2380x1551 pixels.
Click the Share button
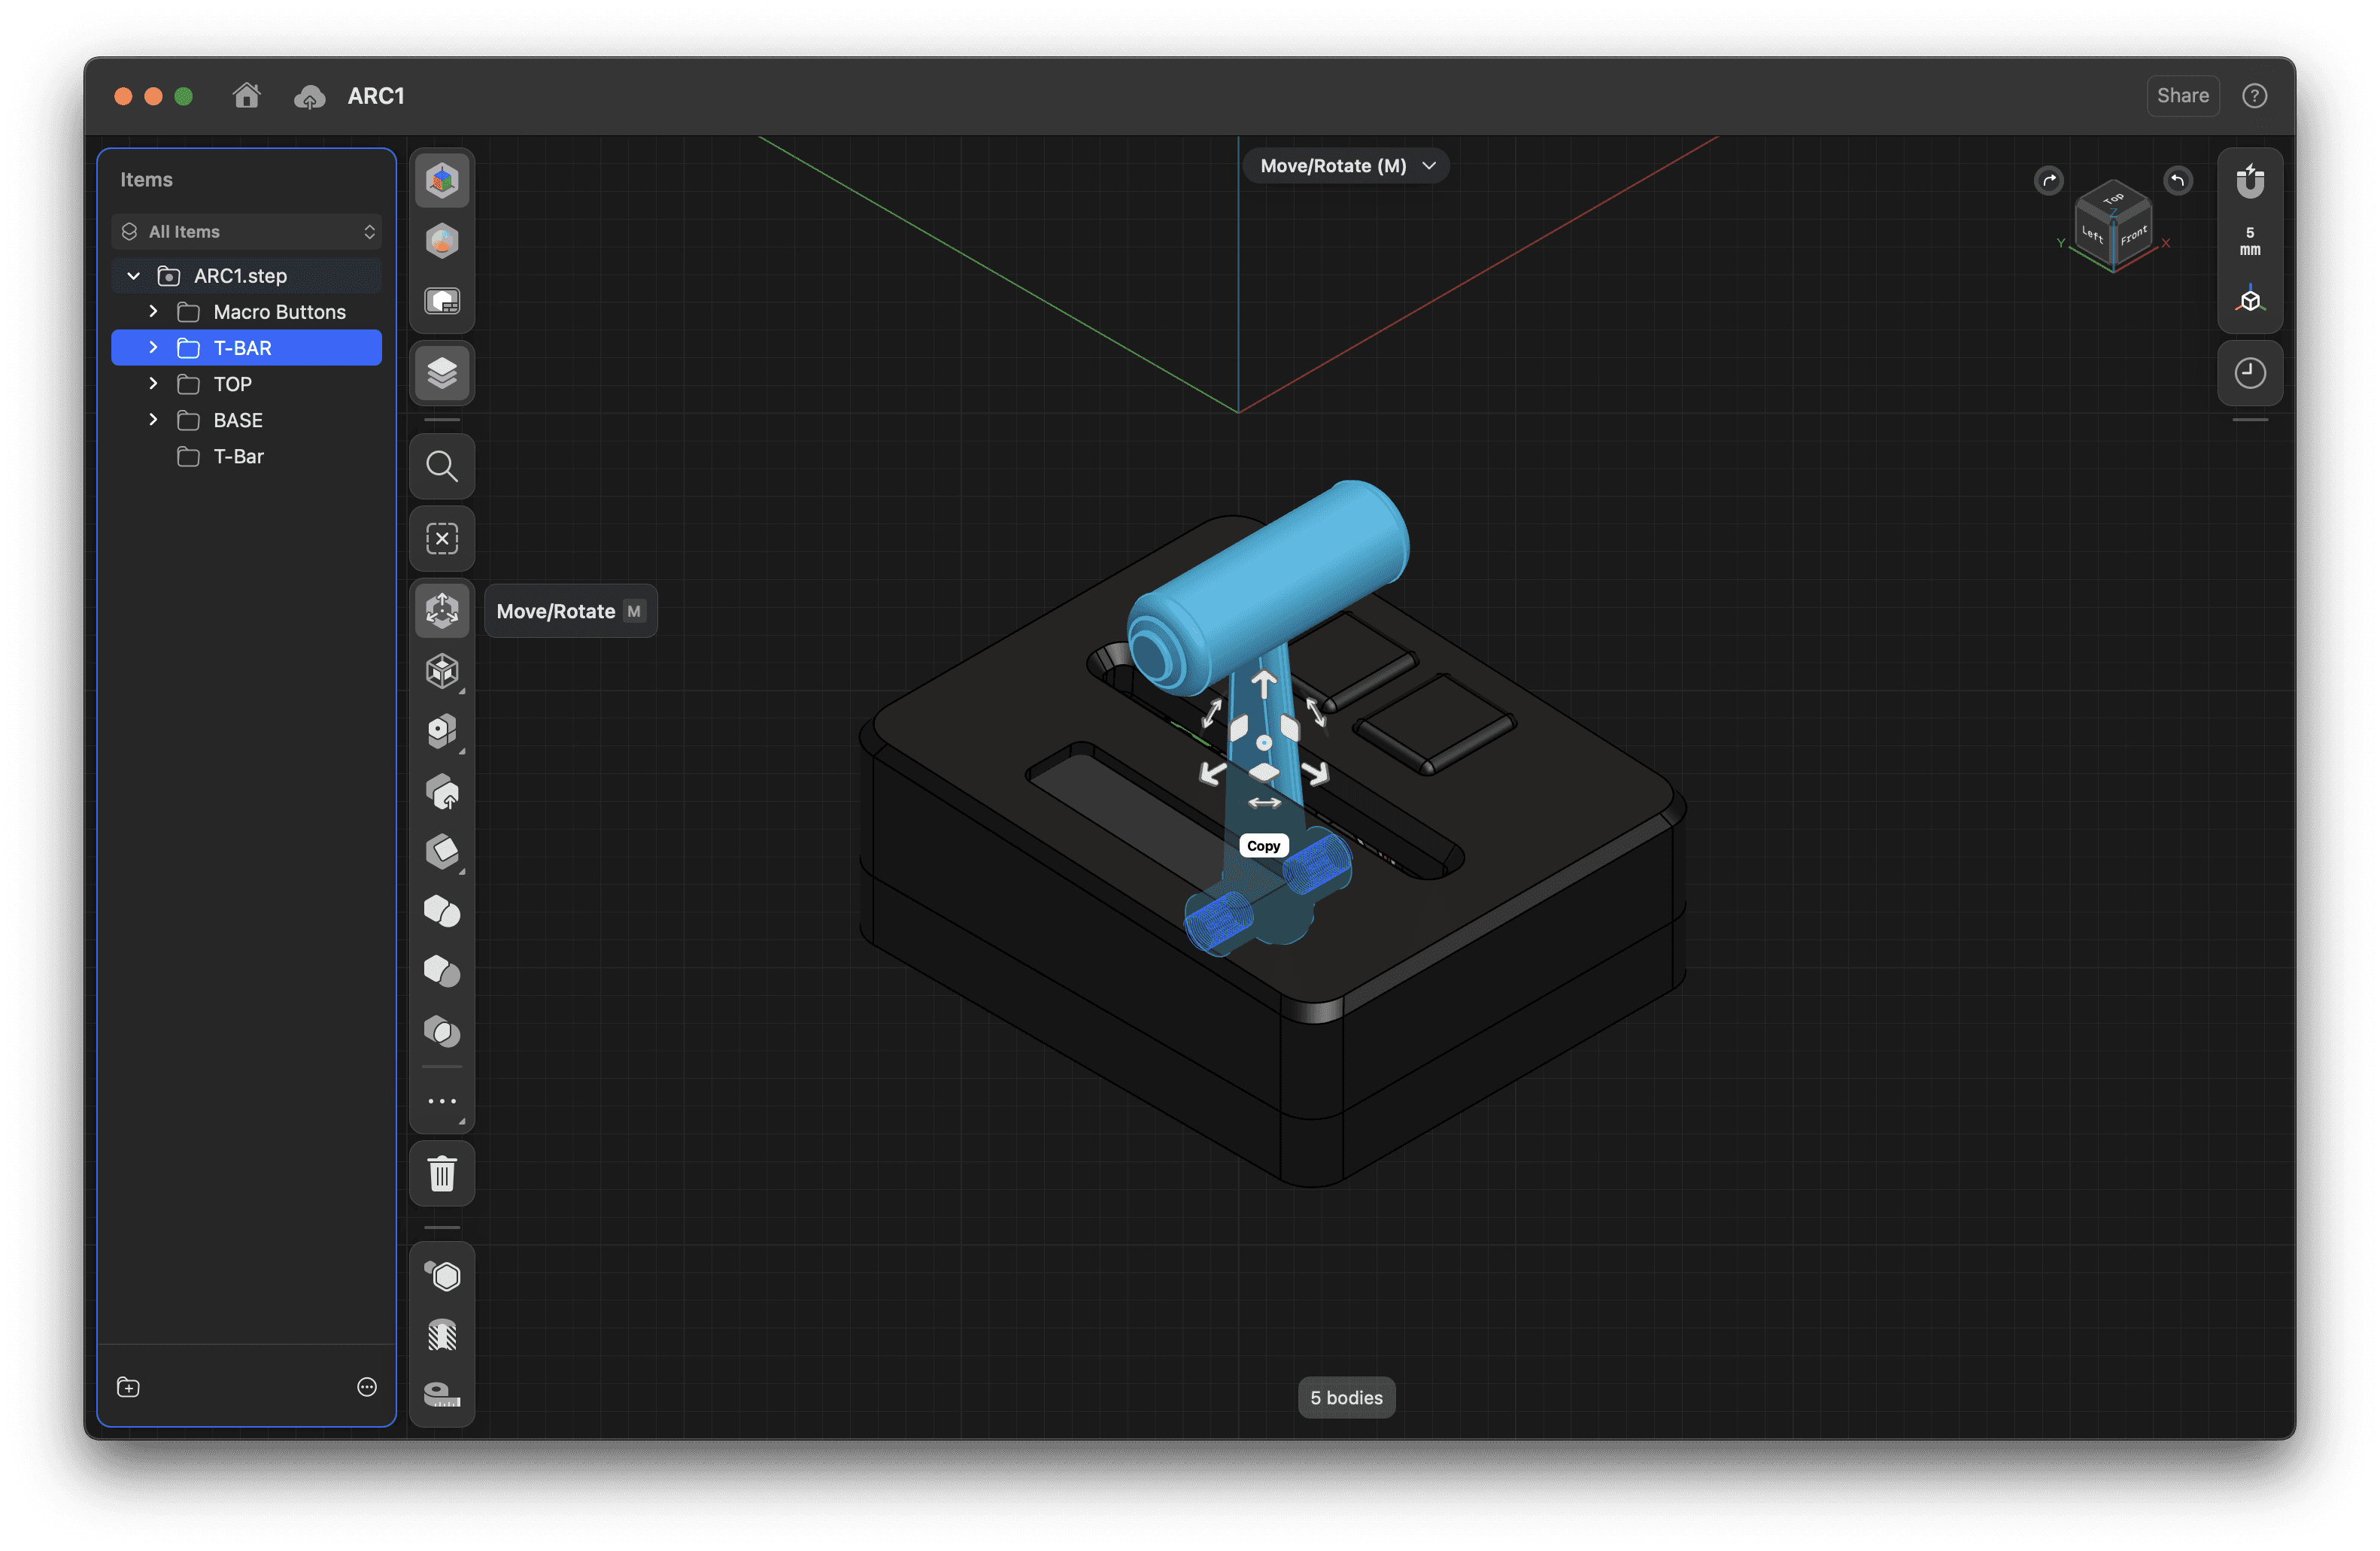click(2182, 96)
